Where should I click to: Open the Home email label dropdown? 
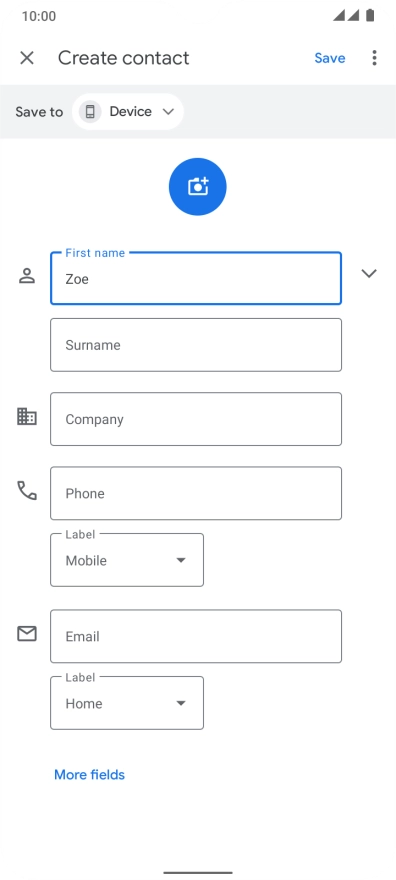click(127, 703)
